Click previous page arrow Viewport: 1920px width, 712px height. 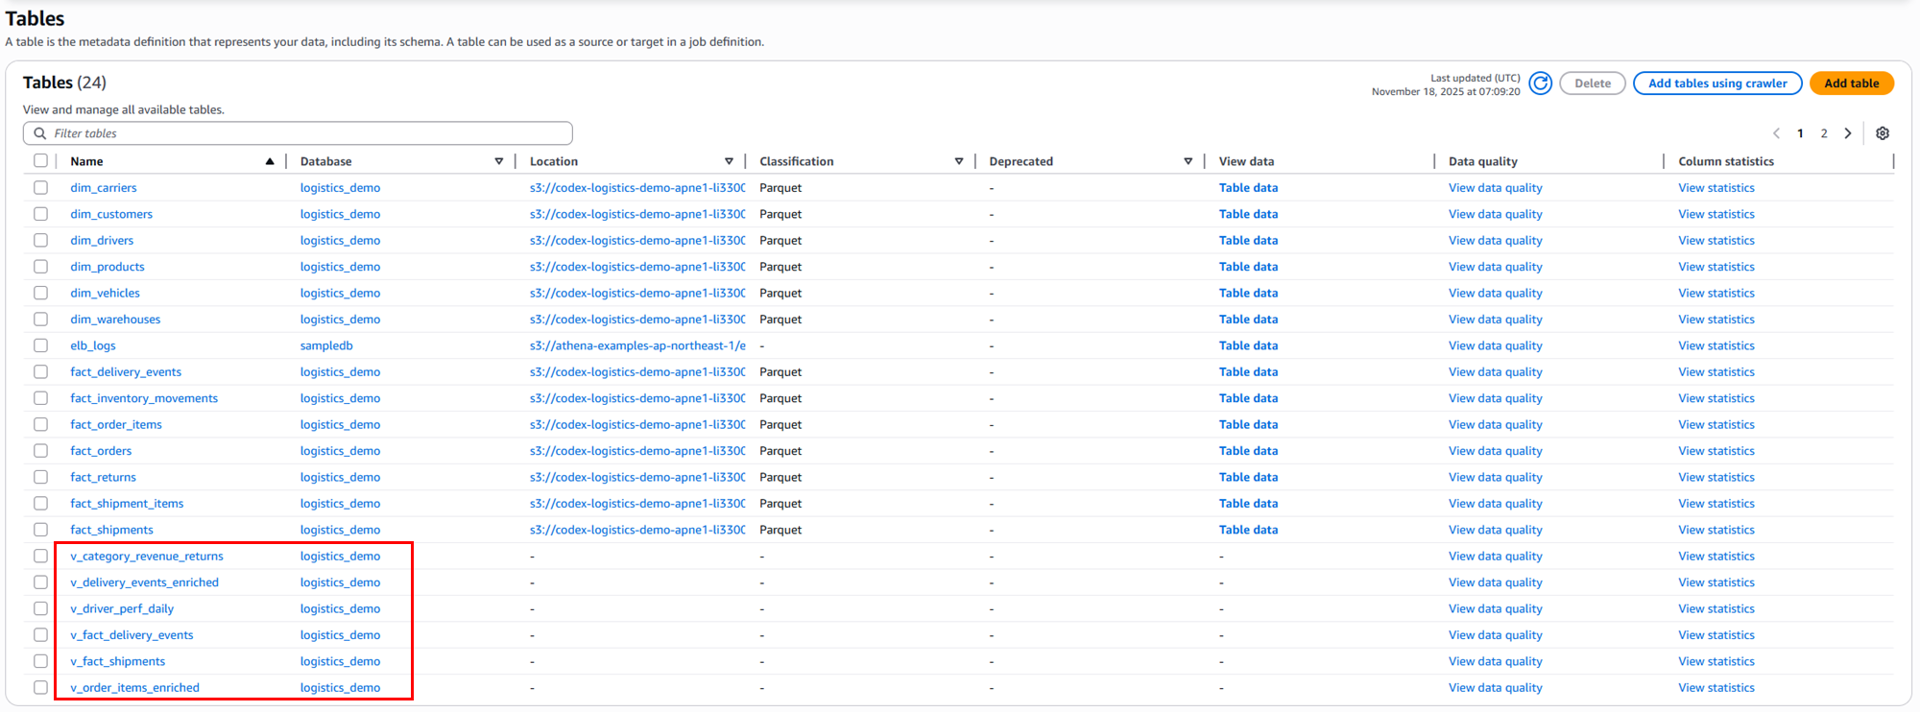click(x=1776, y=133)
